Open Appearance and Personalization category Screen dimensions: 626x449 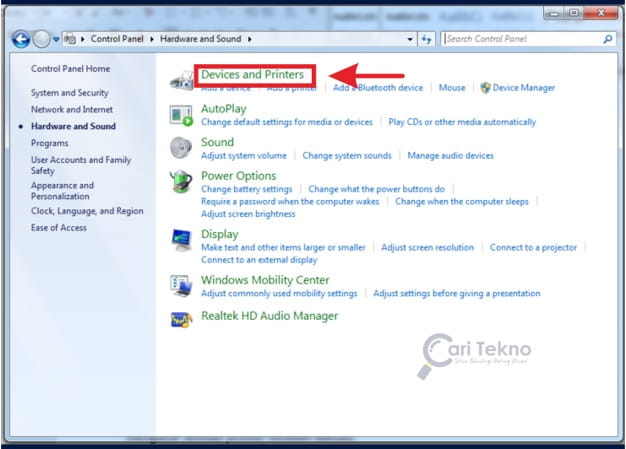coord(63,191)
